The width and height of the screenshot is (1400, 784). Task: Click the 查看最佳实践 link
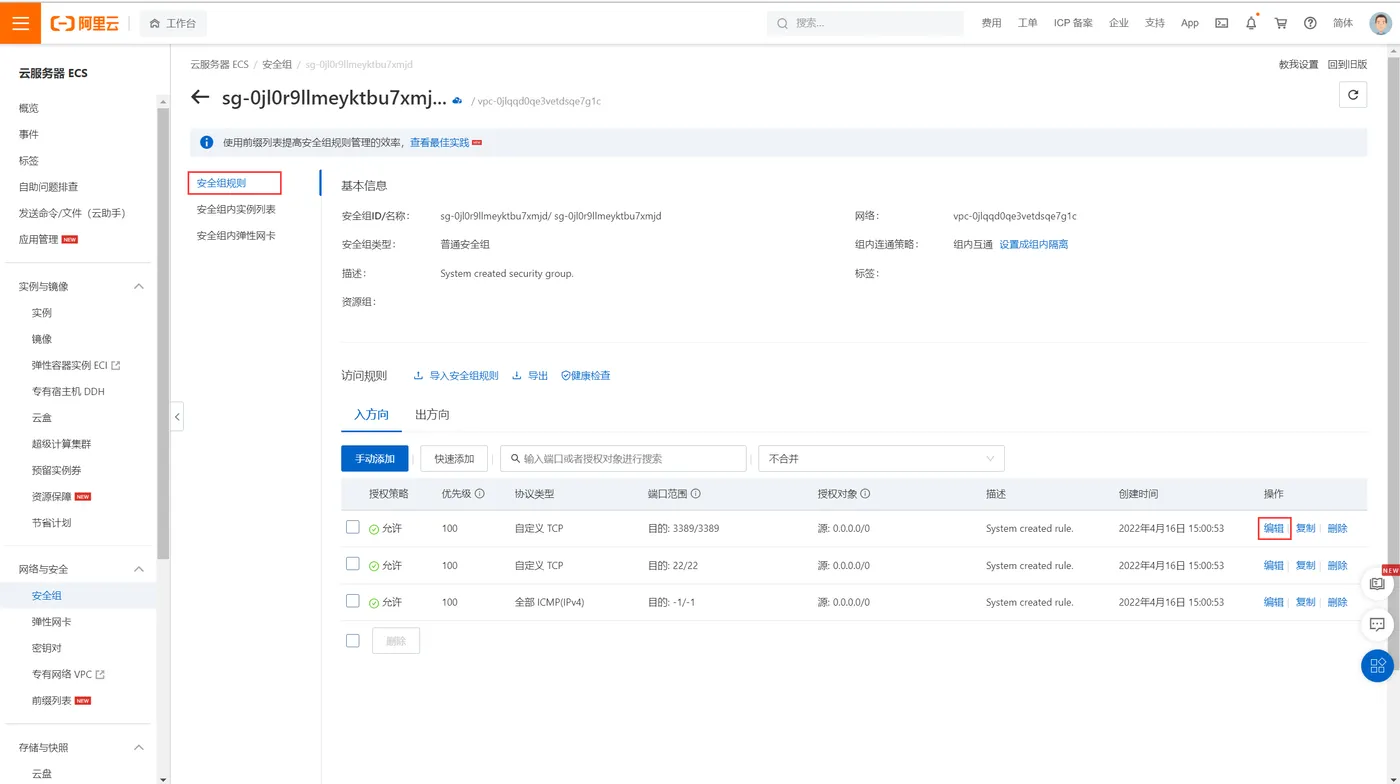440,143
